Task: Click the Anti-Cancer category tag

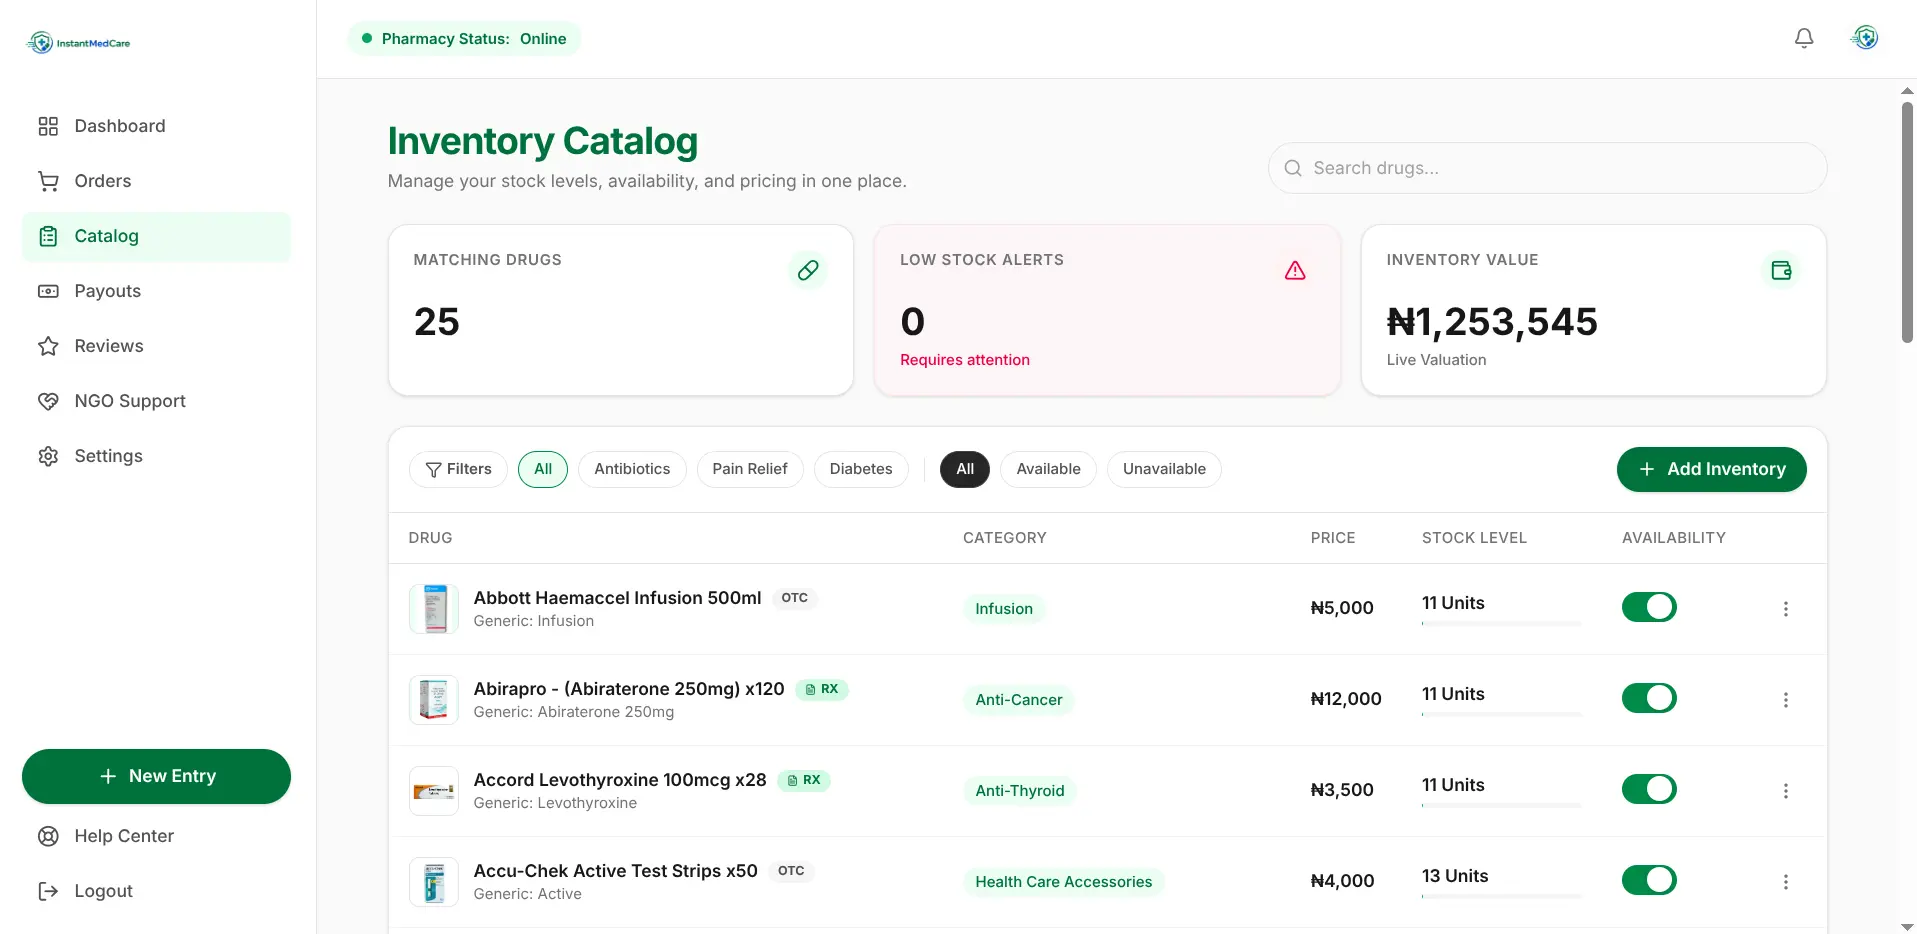Action: pos(1019,700)
